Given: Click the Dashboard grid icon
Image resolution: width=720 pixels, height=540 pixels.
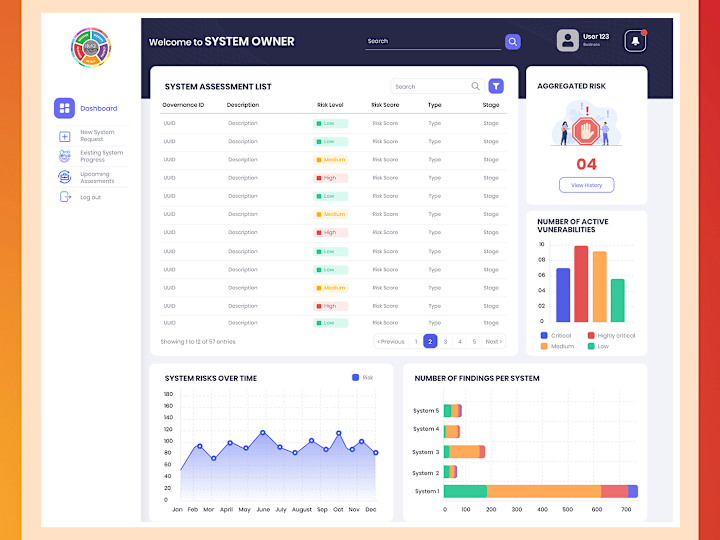Looking at the screenshot, I should 64,108.
